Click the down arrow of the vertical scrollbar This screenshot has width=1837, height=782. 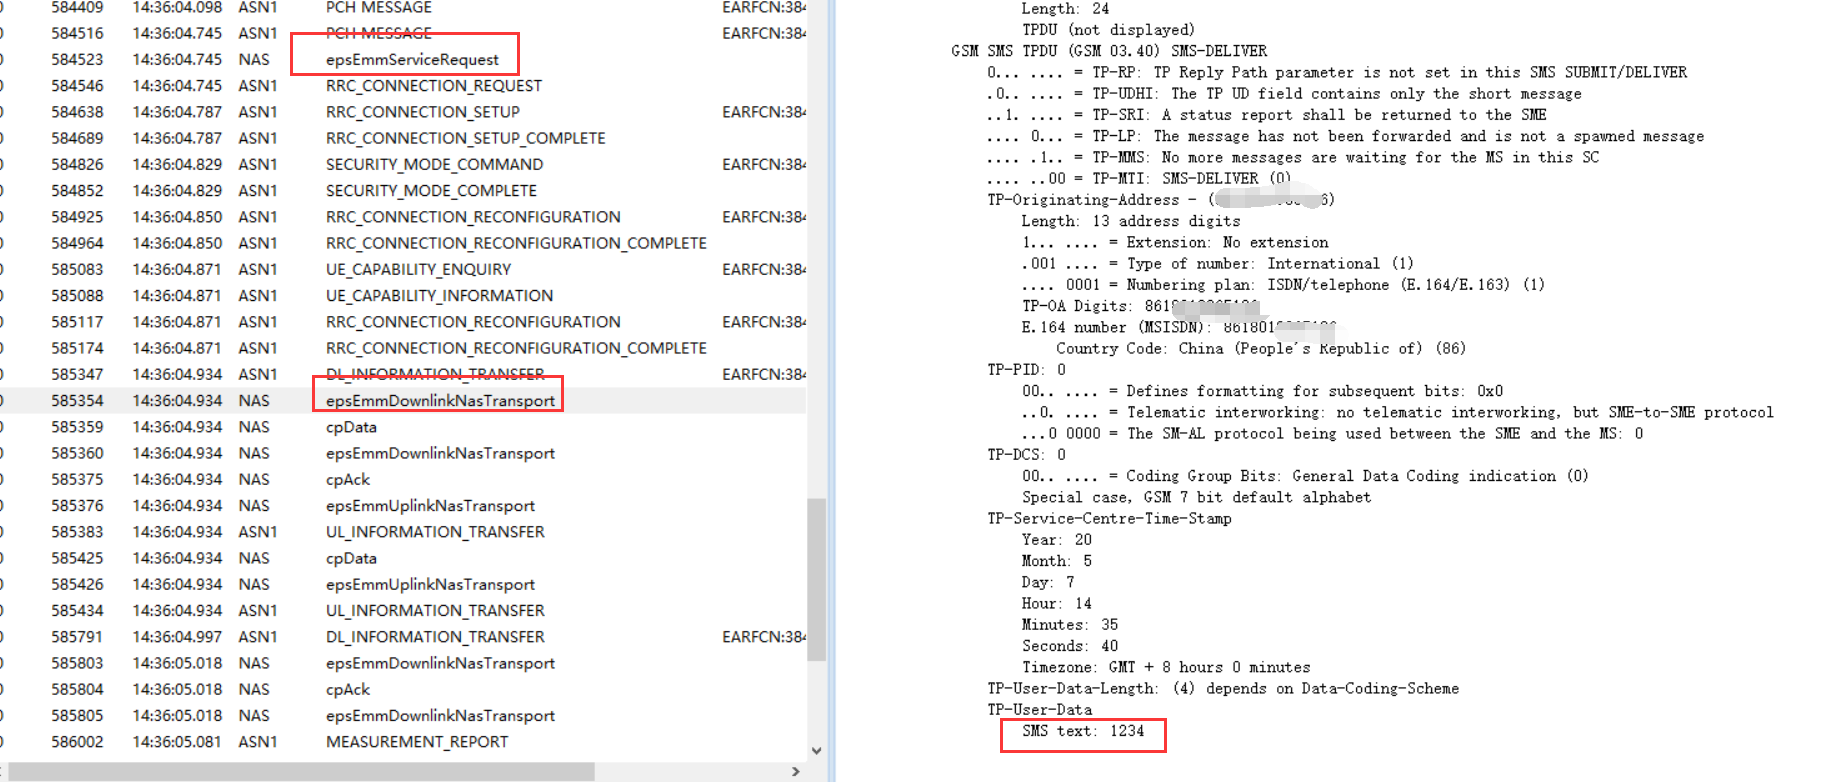tap(816, 750)
